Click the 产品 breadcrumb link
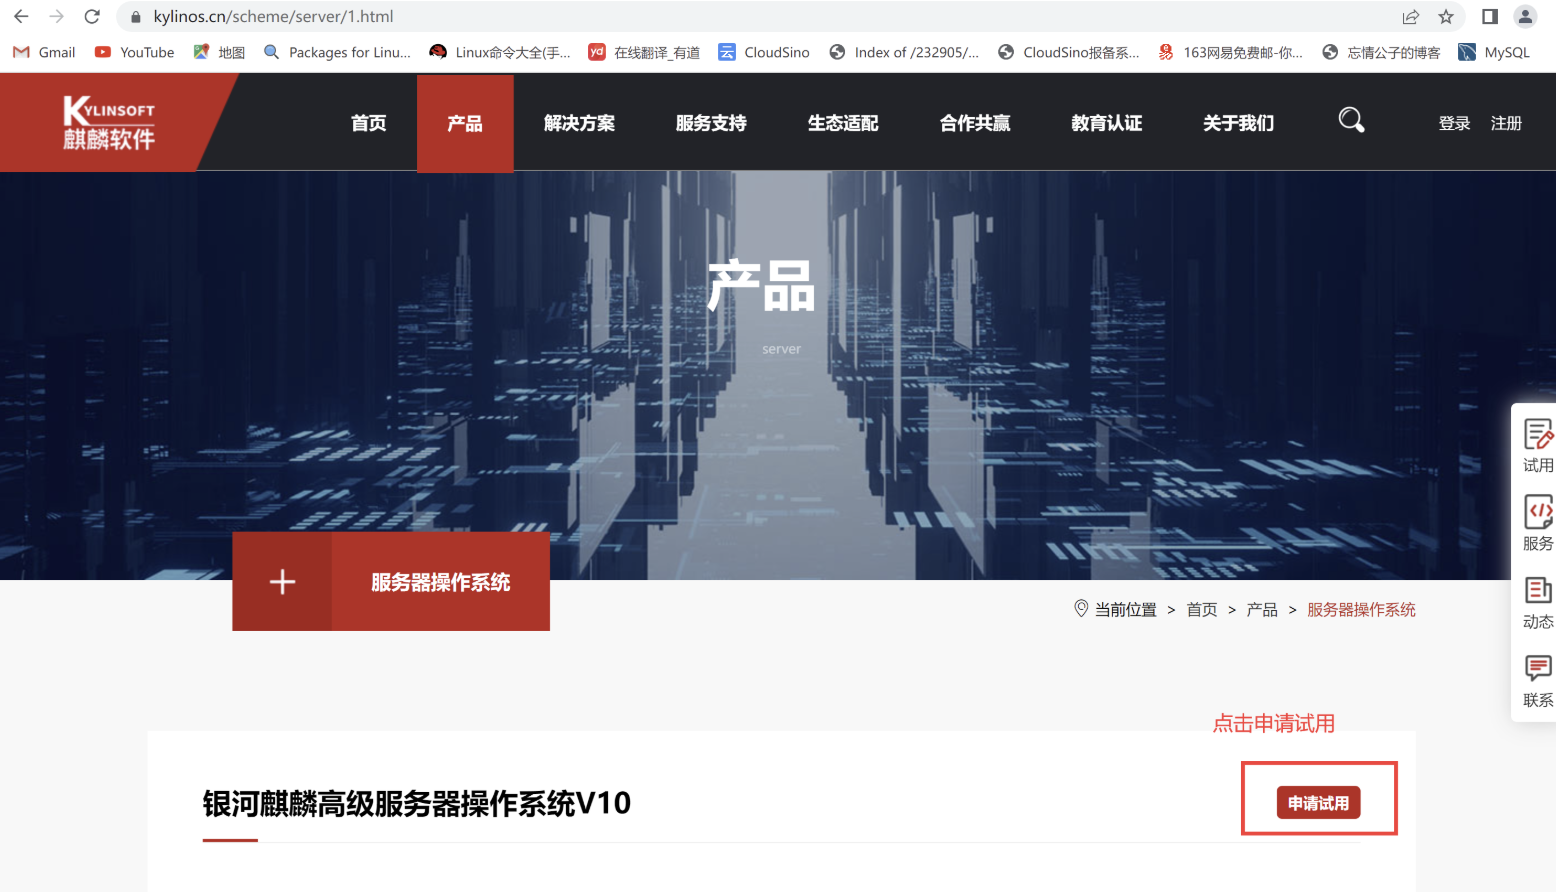 [x=1262, y=609]
